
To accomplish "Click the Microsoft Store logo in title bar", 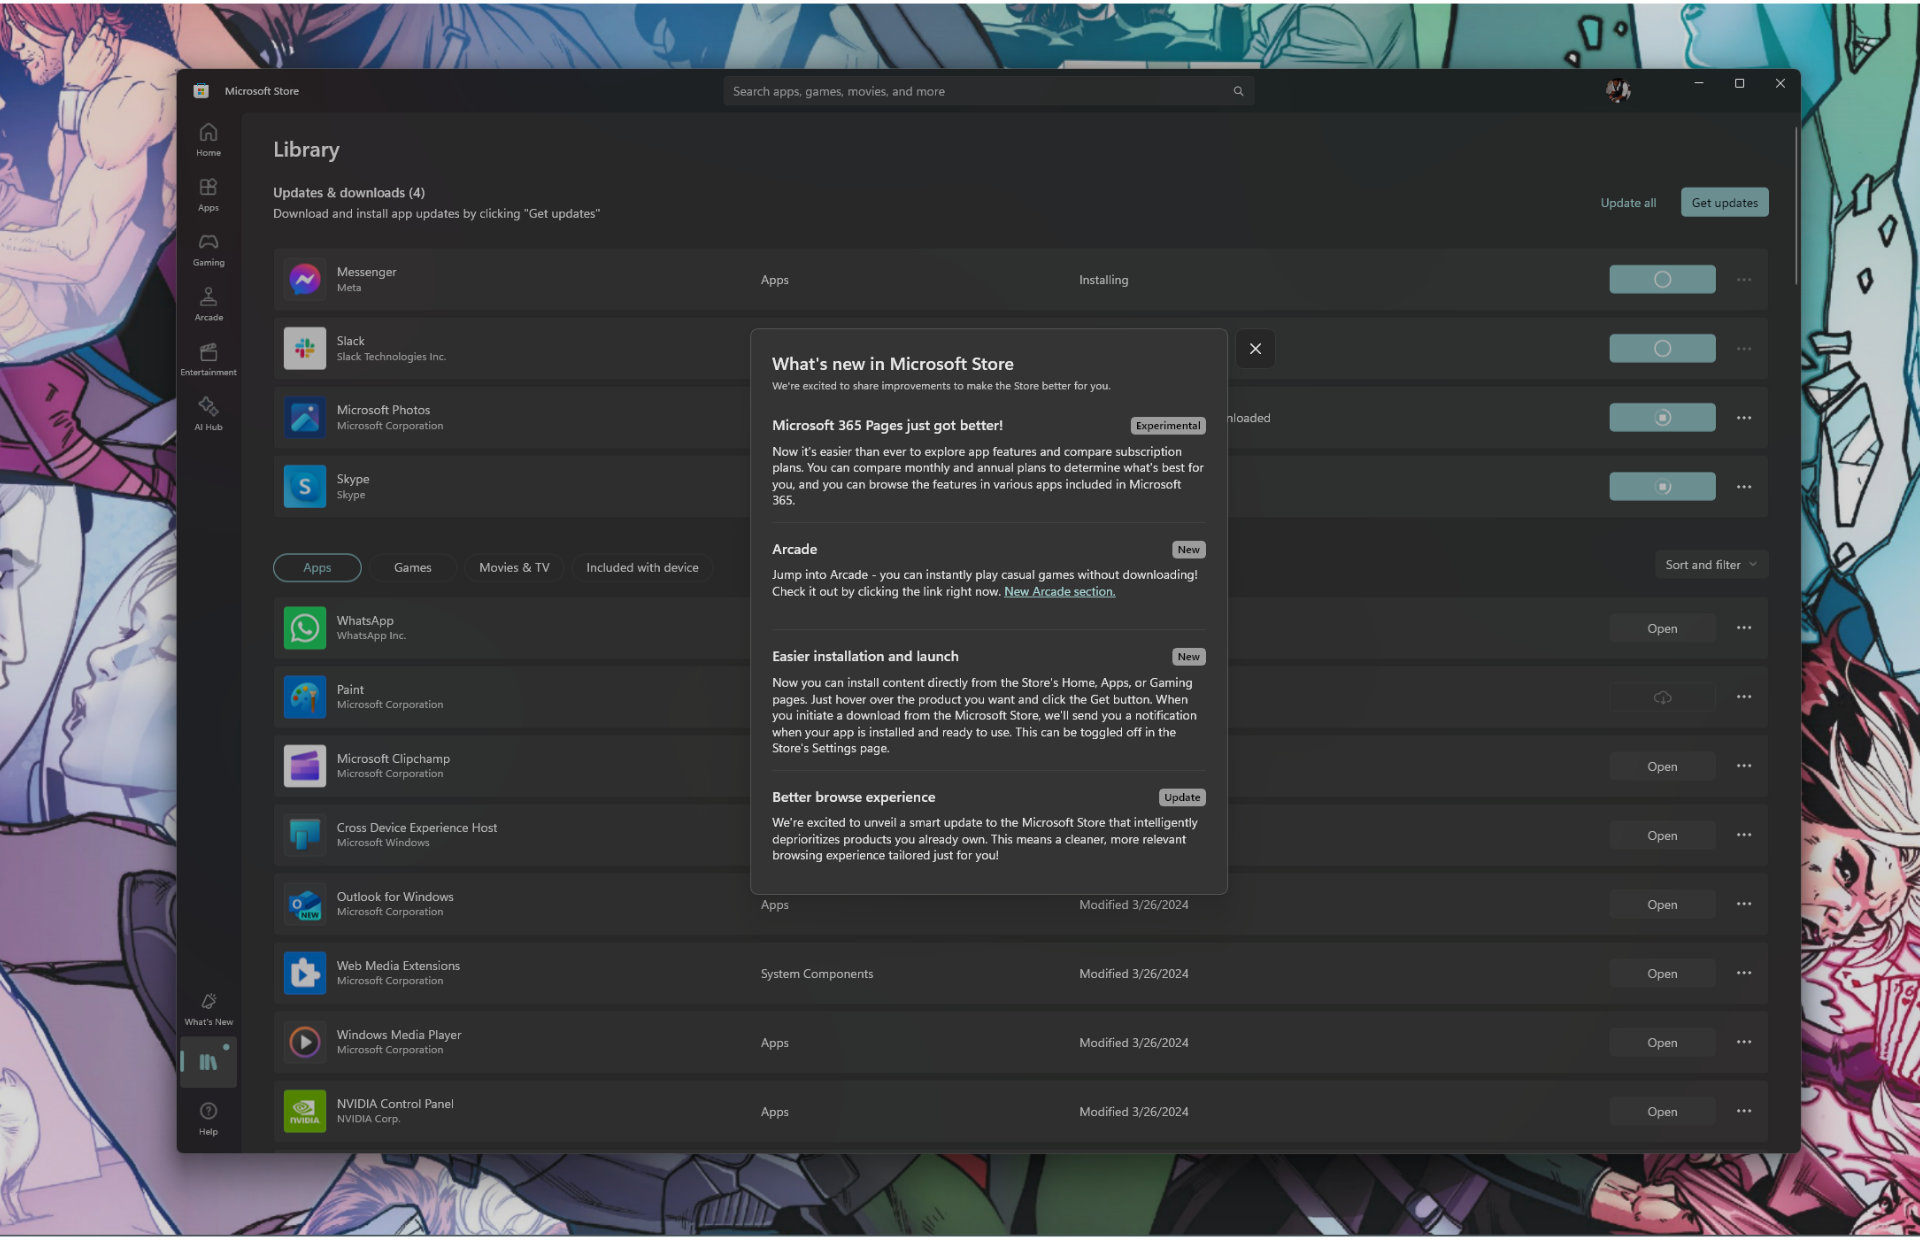I will pyautogui.click(x=201, y=91).
